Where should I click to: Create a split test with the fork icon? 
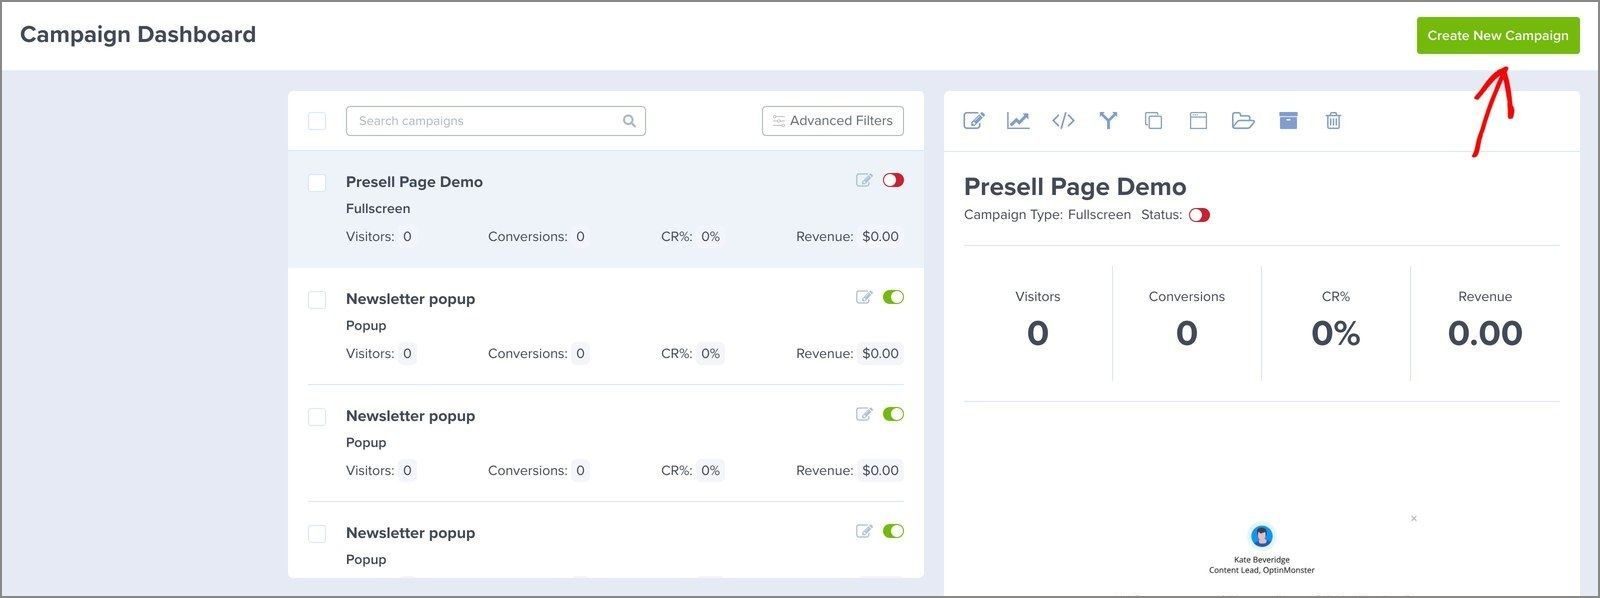point(1108,121)
